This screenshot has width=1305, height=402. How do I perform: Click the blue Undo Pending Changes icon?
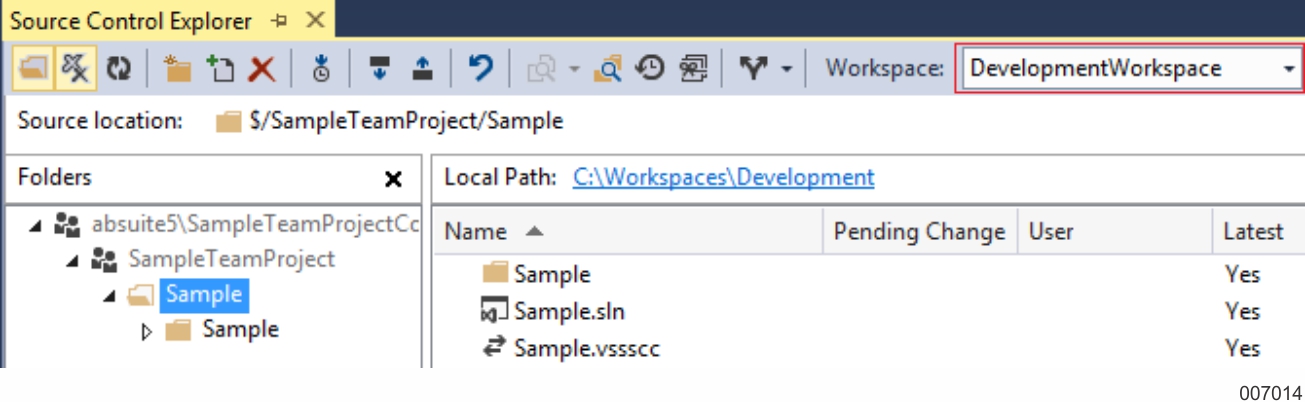[481, 68]
